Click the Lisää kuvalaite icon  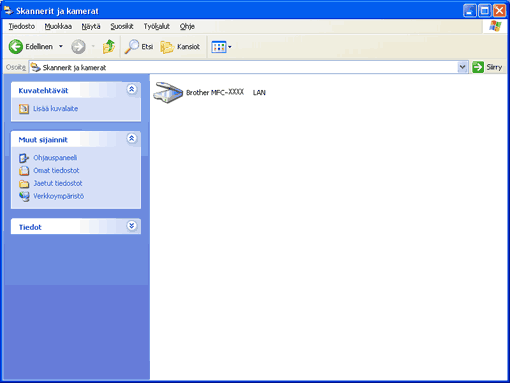(x=24, y=109)
